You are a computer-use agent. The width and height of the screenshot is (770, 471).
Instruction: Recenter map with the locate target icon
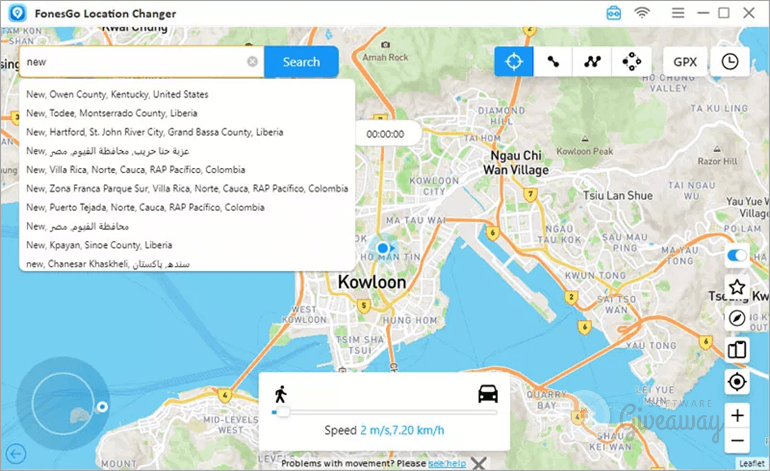pos(737,382)
